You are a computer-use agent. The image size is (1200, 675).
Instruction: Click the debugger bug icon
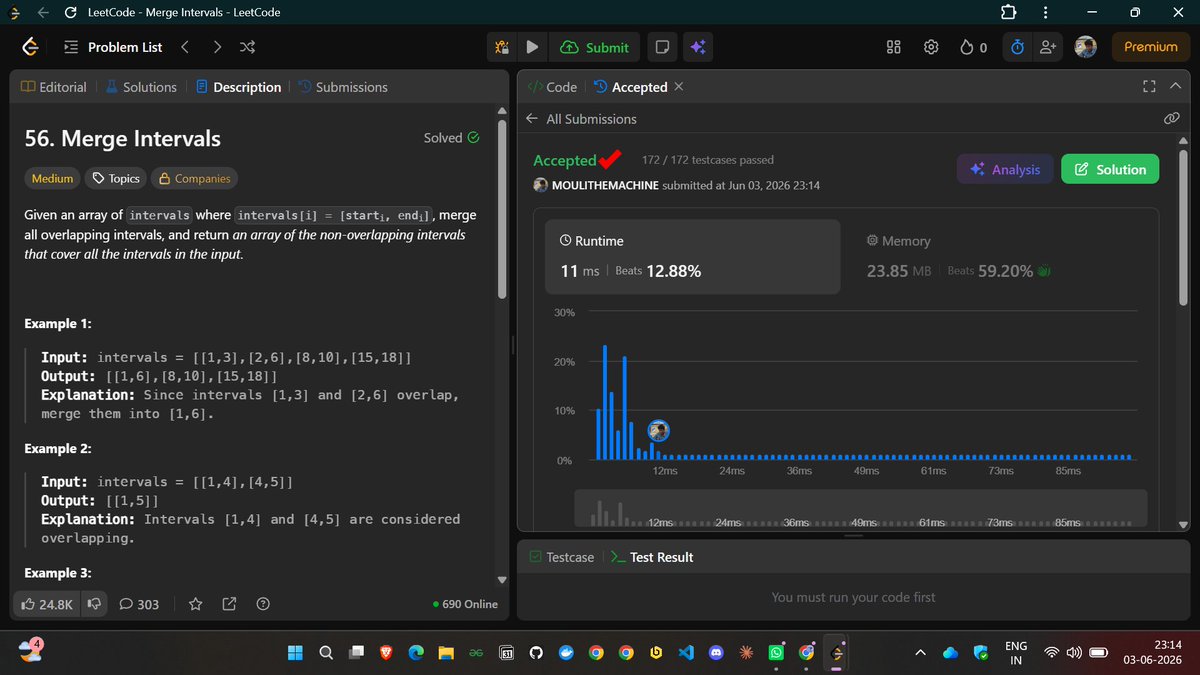pyautogui.click(x=502, y=47)
